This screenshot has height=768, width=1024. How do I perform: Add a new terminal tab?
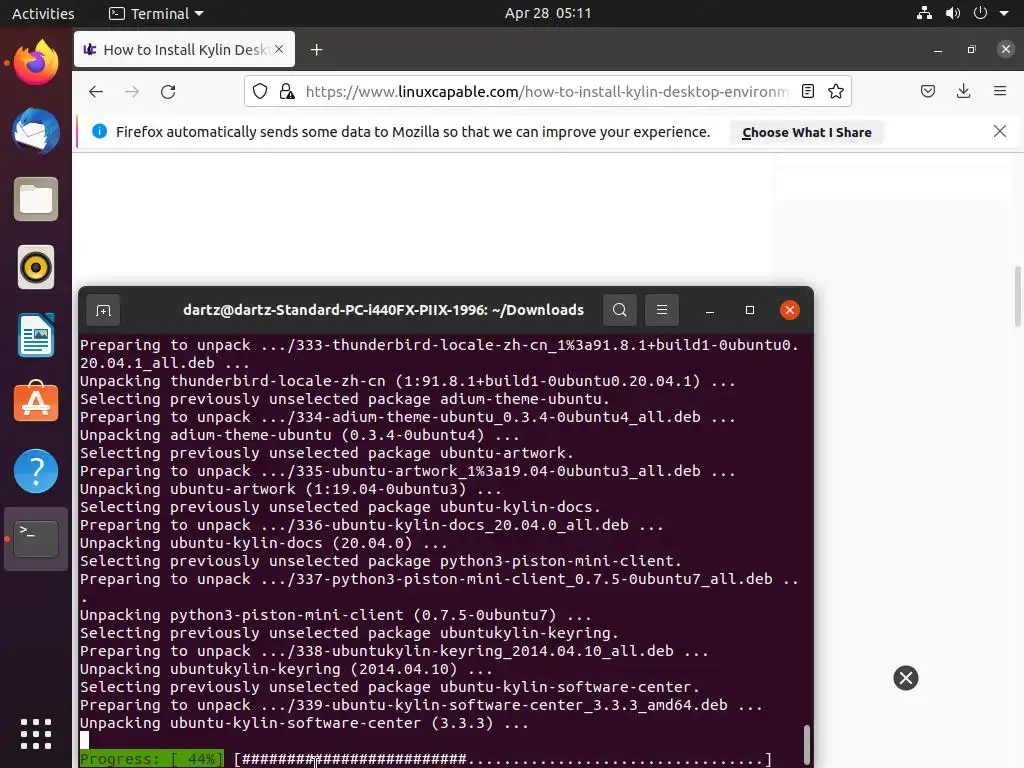(103, 310)
